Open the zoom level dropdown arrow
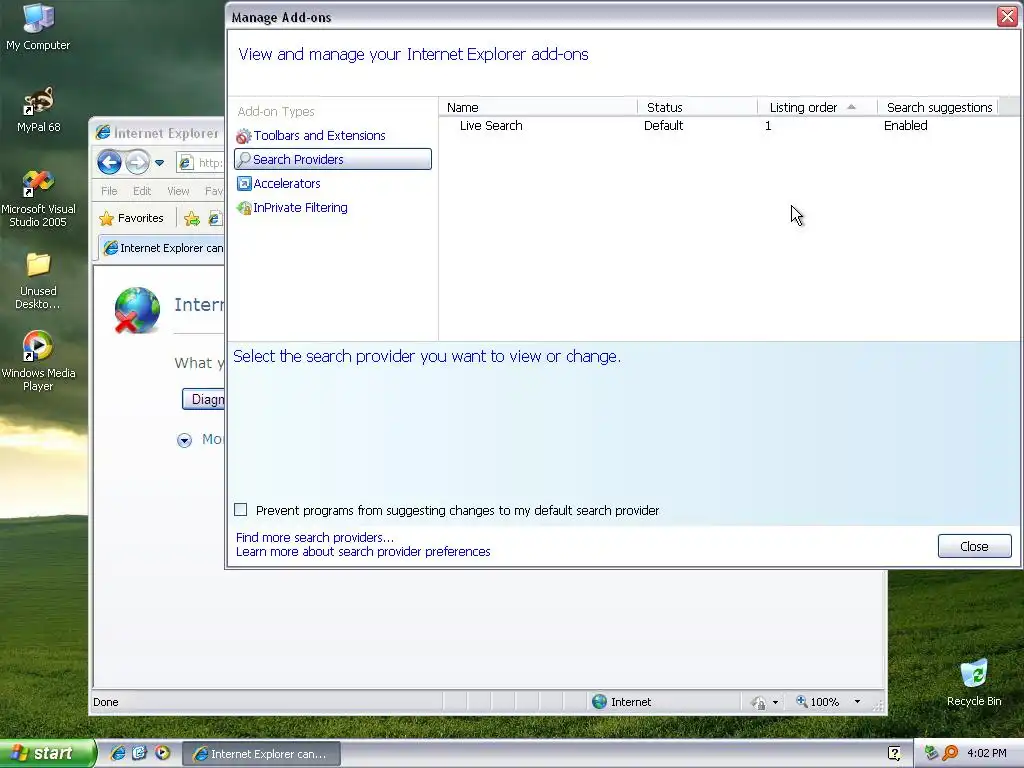Image resolution: width=1024 pixels, height=768 pixels. [x=857, y=702]
